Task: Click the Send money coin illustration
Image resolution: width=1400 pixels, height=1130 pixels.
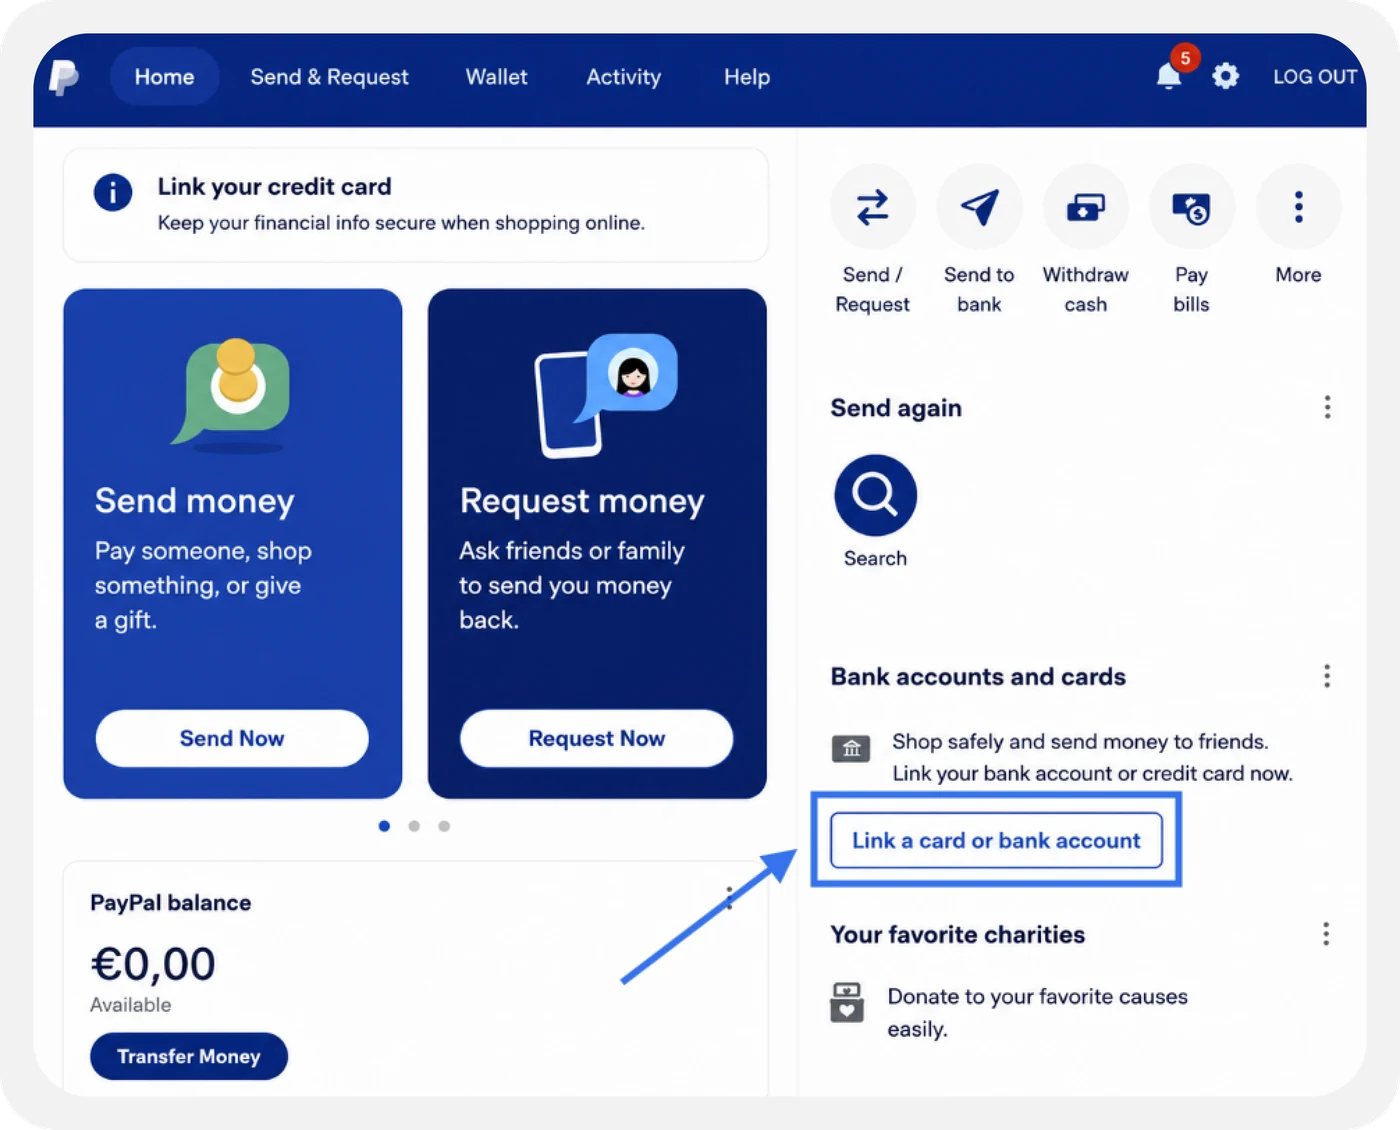Action: 233,395
